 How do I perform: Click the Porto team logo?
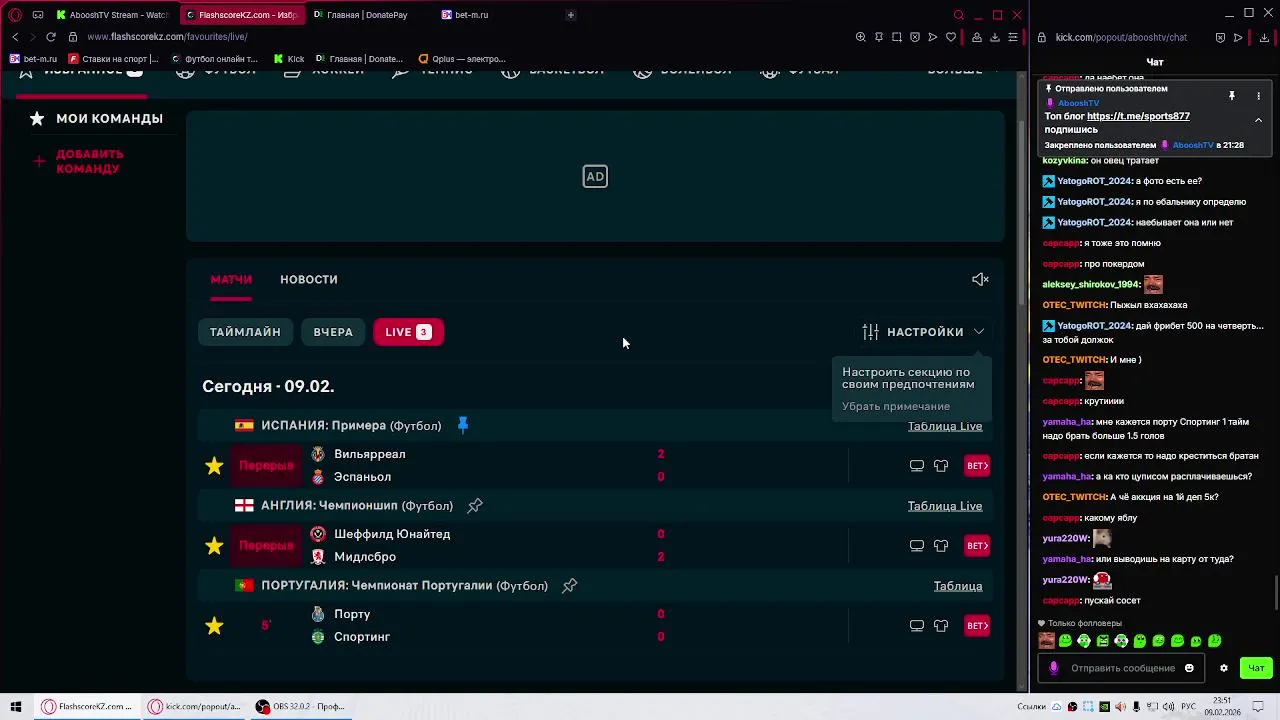(x=318, y=614)
